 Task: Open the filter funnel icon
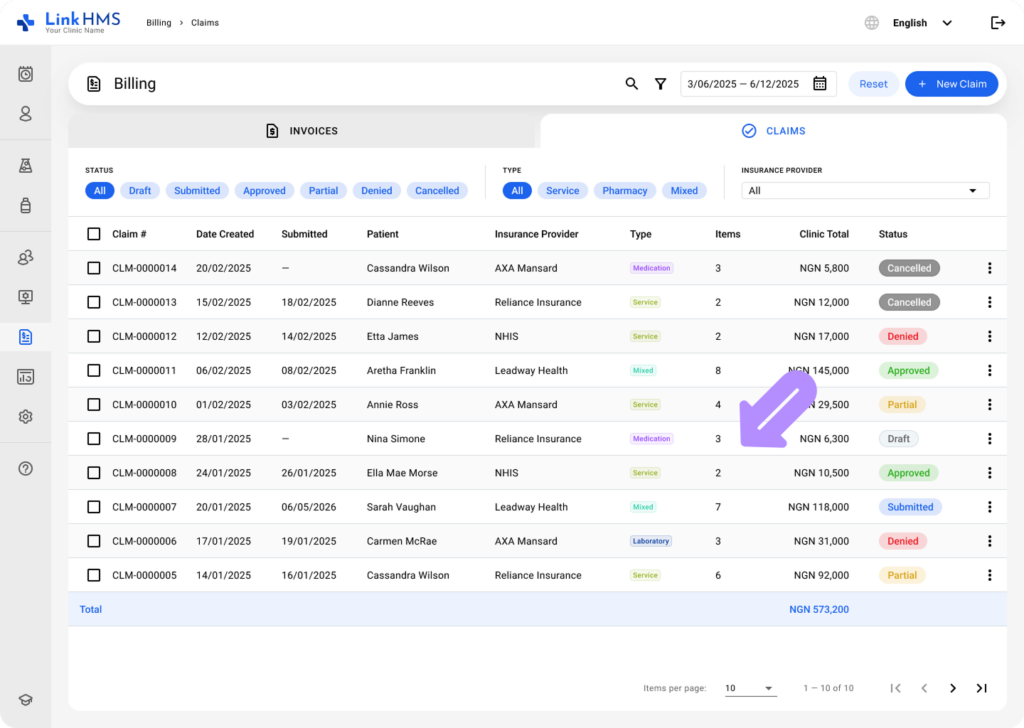[660, 84]
